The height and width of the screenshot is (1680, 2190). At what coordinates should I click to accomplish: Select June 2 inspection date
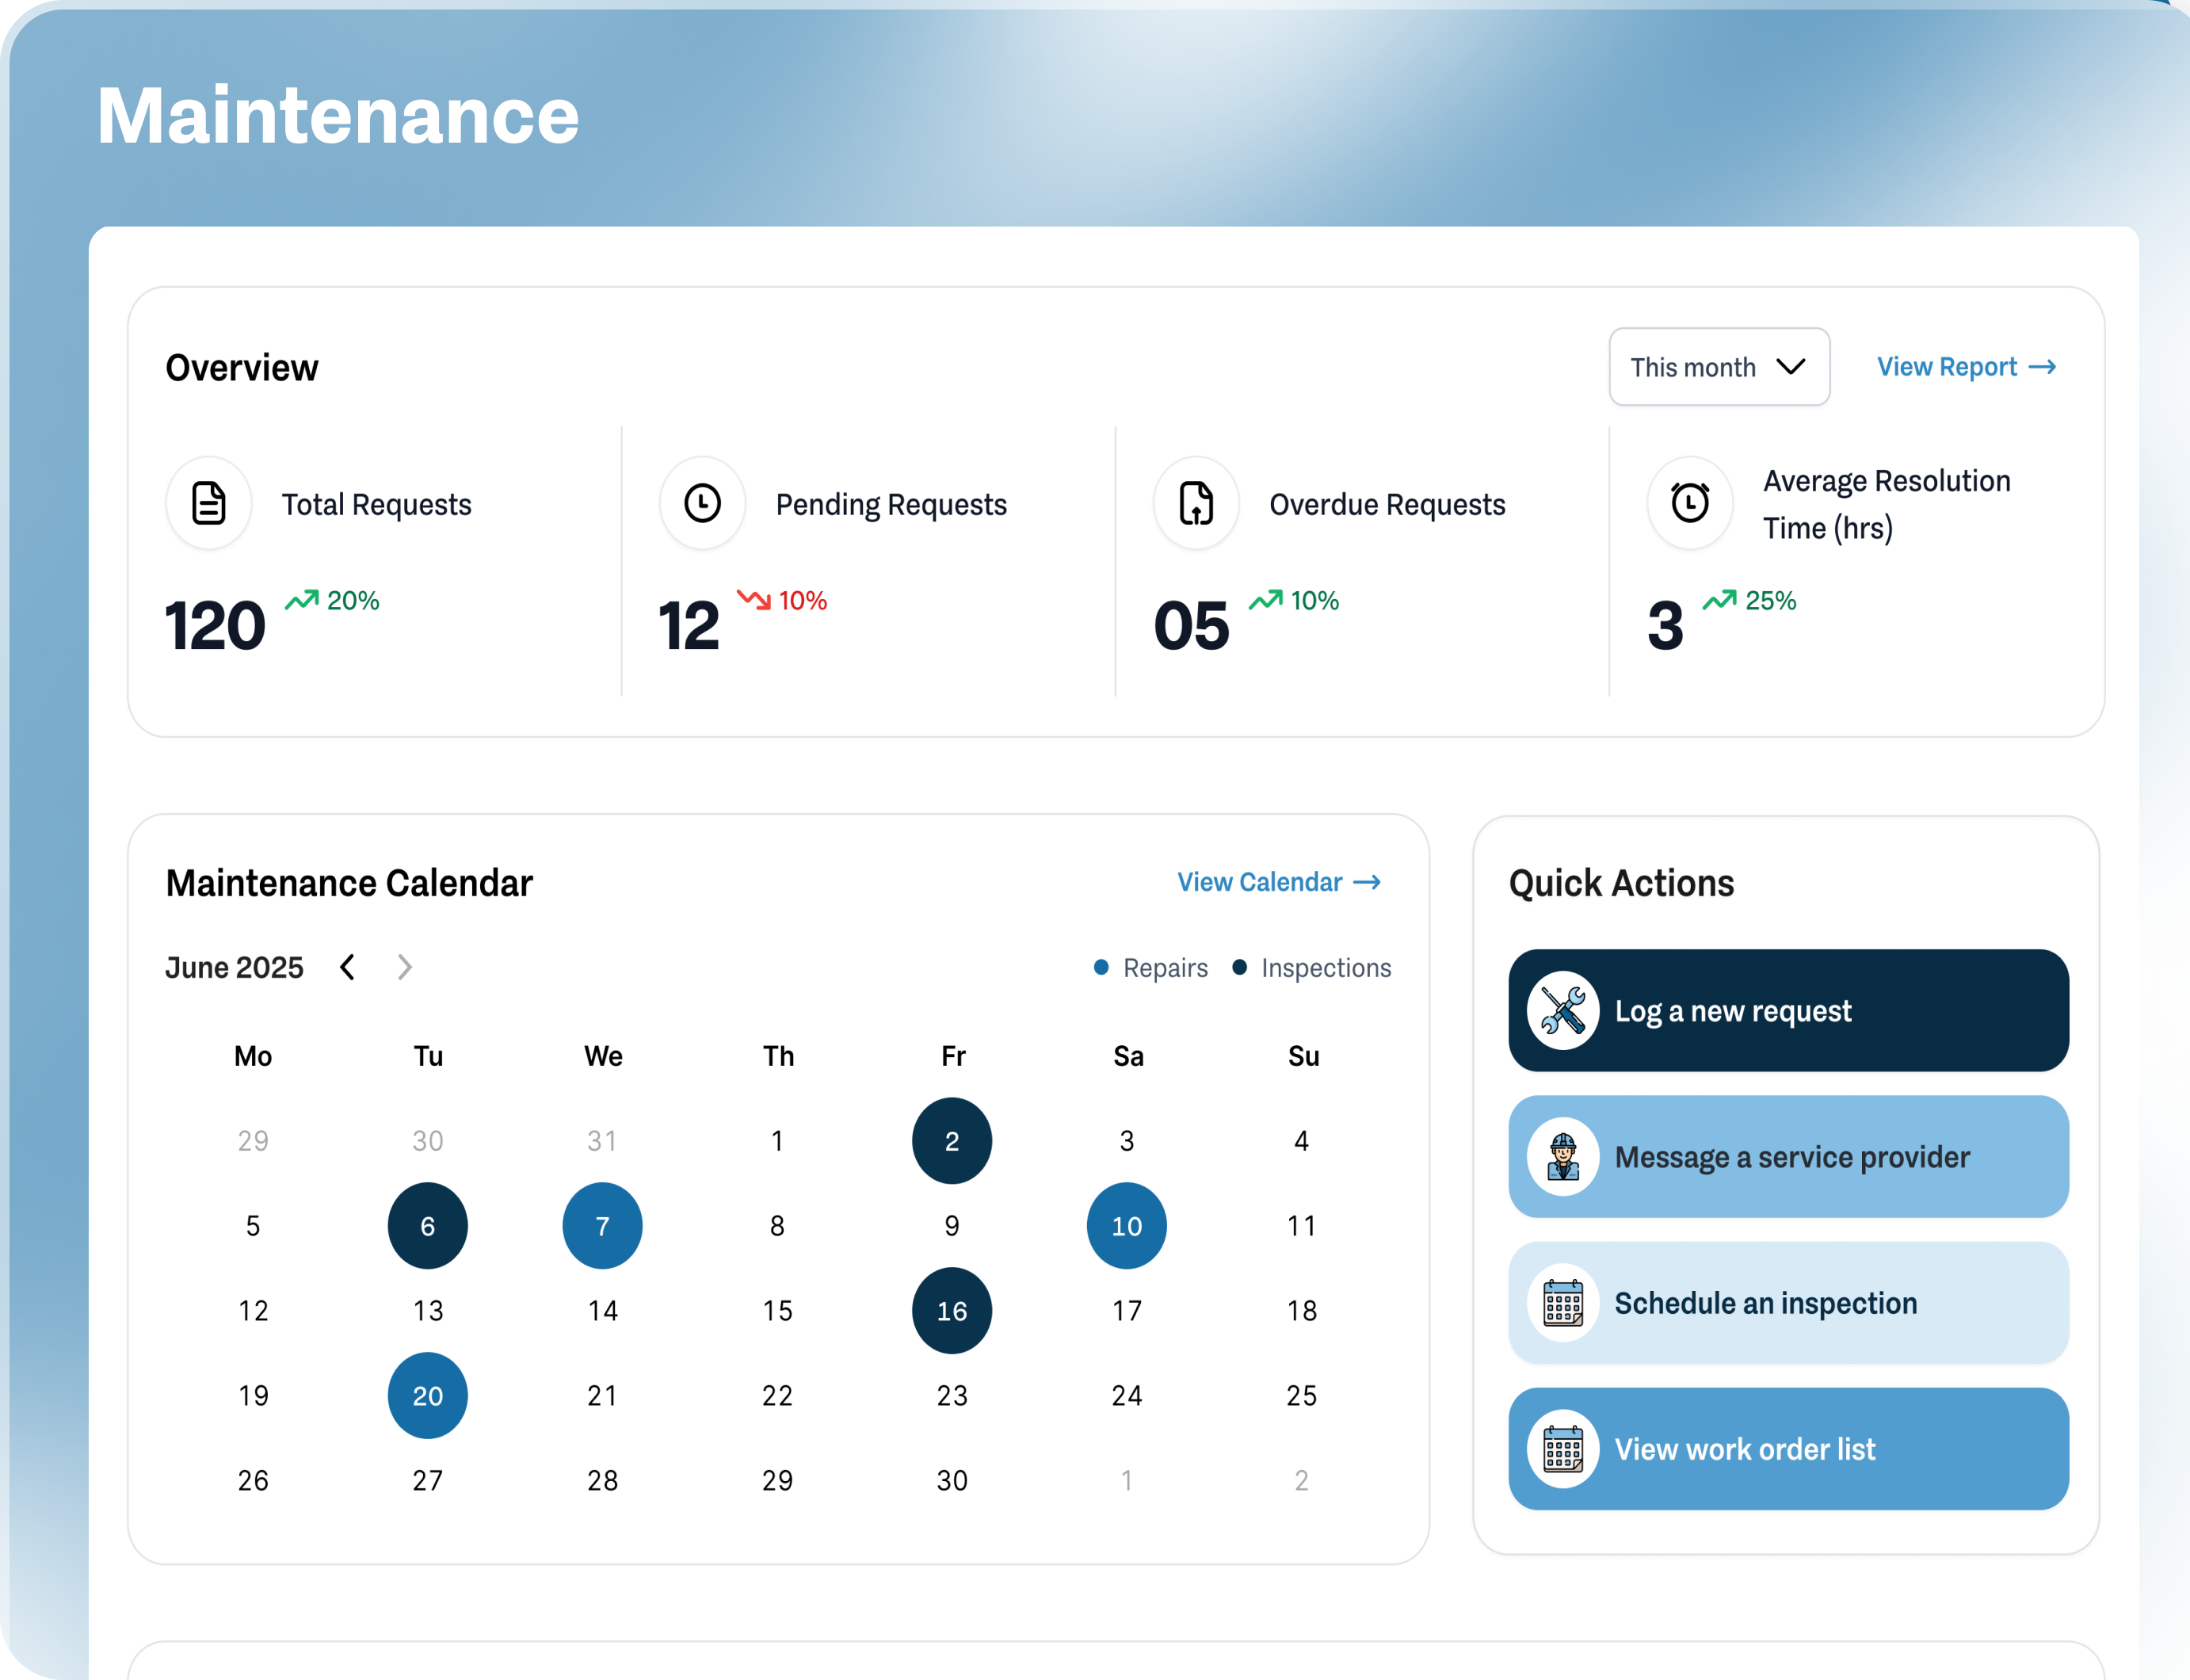pyautogui.click(x=952, y=1141)
